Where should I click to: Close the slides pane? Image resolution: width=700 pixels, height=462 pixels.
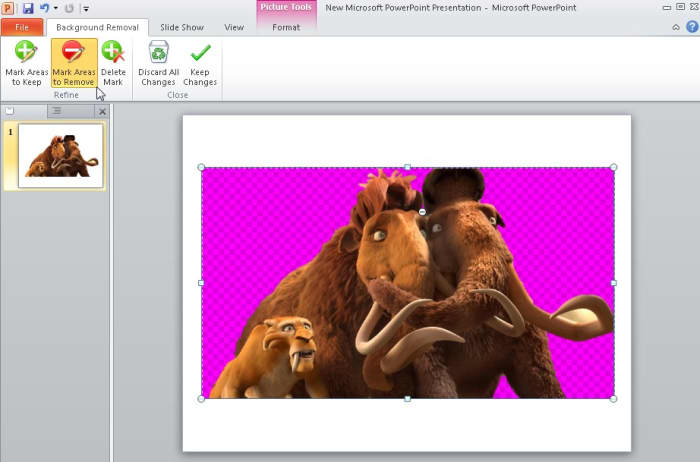102,111
